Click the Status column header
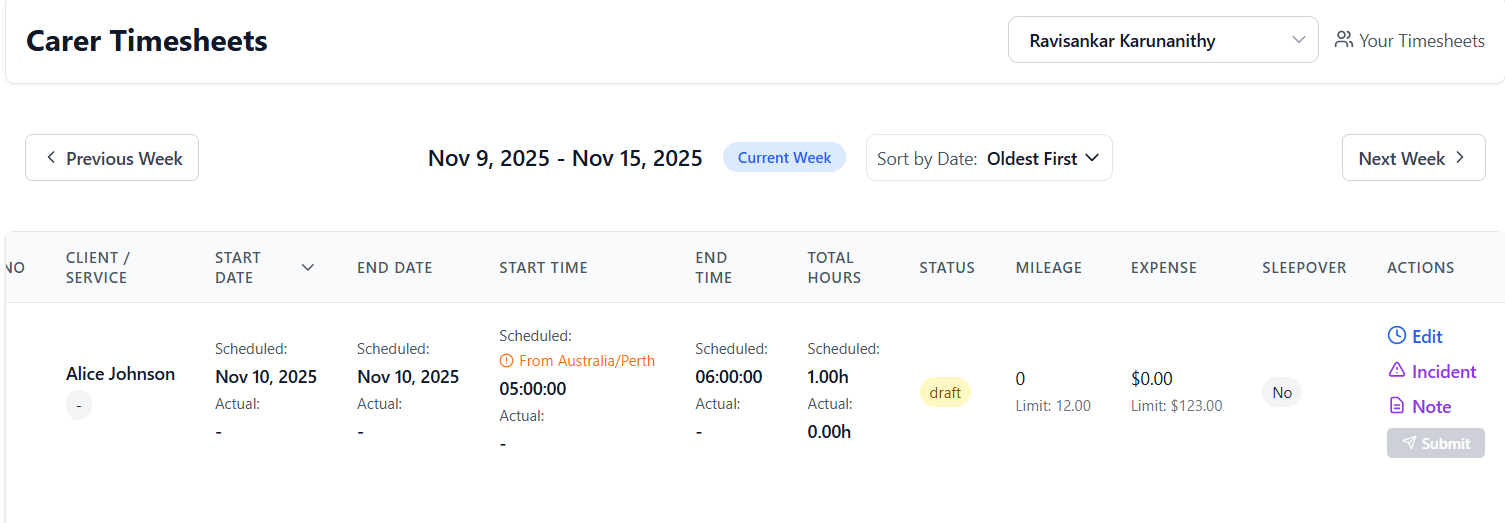Viewport: 1505px width, 523px height. pos(947,267)
